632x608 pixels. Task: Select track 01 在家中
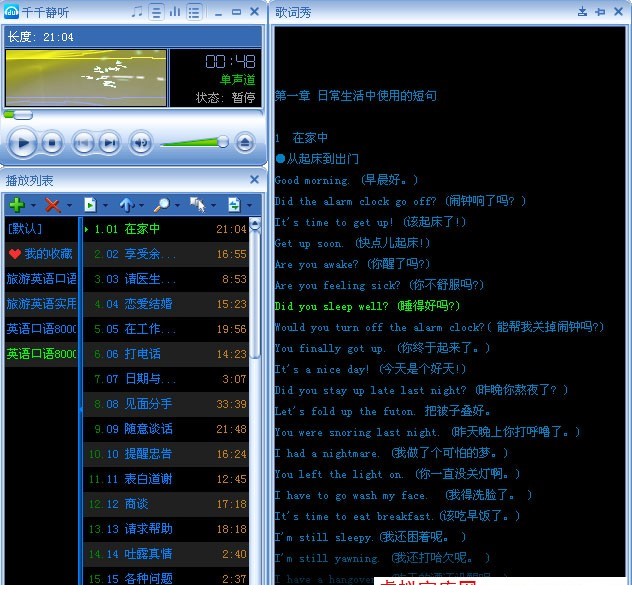[x=166, y=229]
